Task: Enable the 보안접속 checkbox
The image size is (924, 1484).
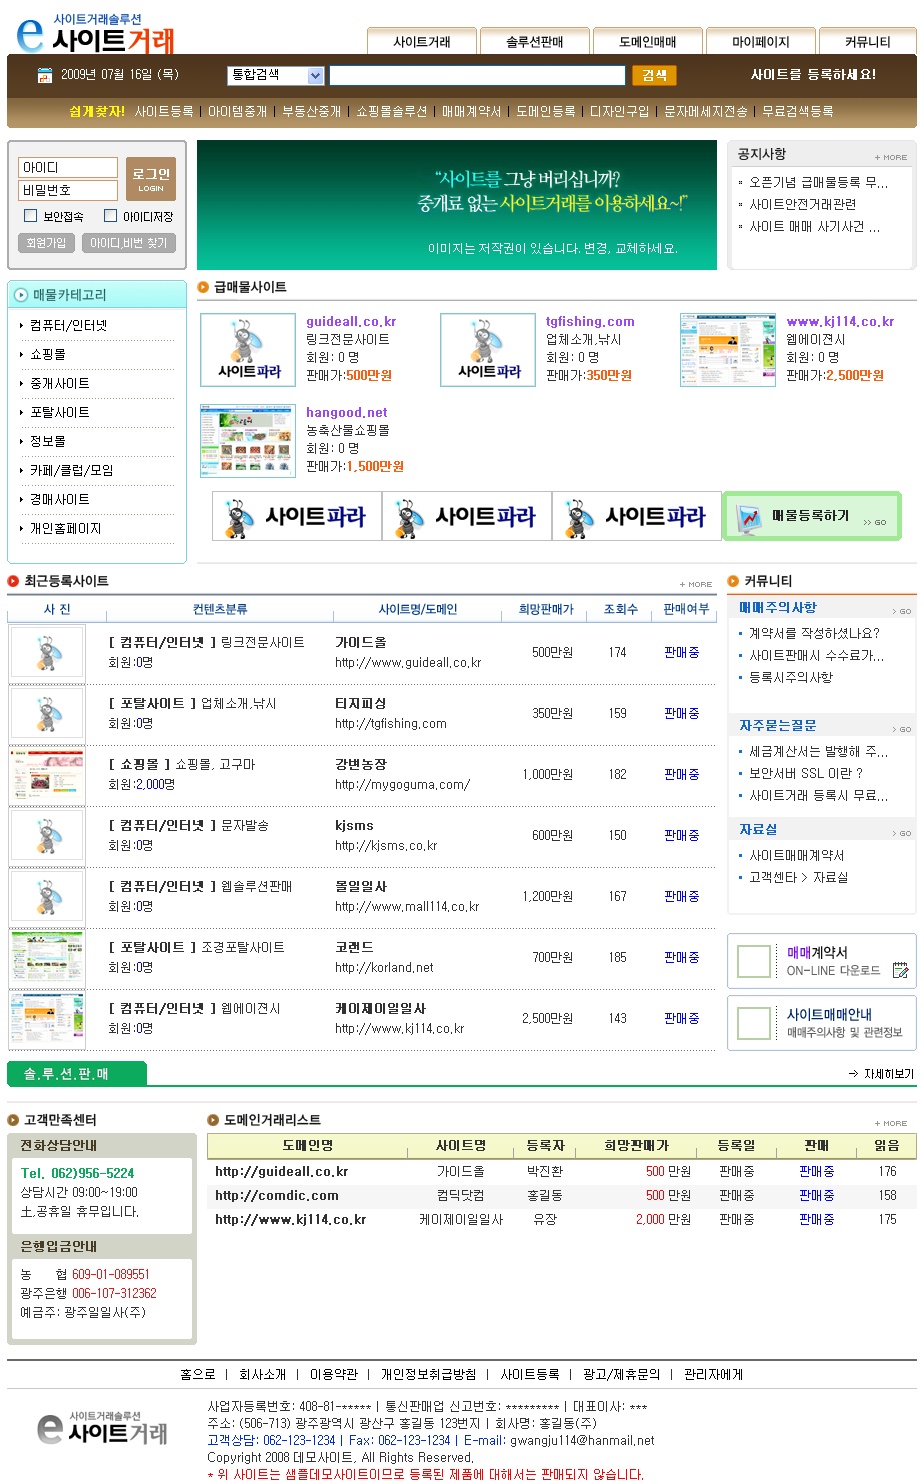Action: coord(30,216)
